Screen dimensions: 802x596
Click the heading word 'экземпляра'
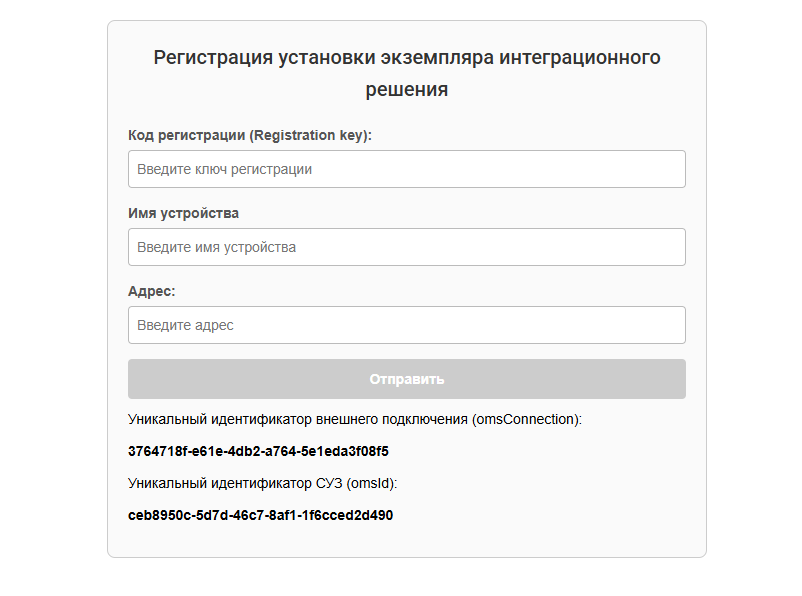451,57
